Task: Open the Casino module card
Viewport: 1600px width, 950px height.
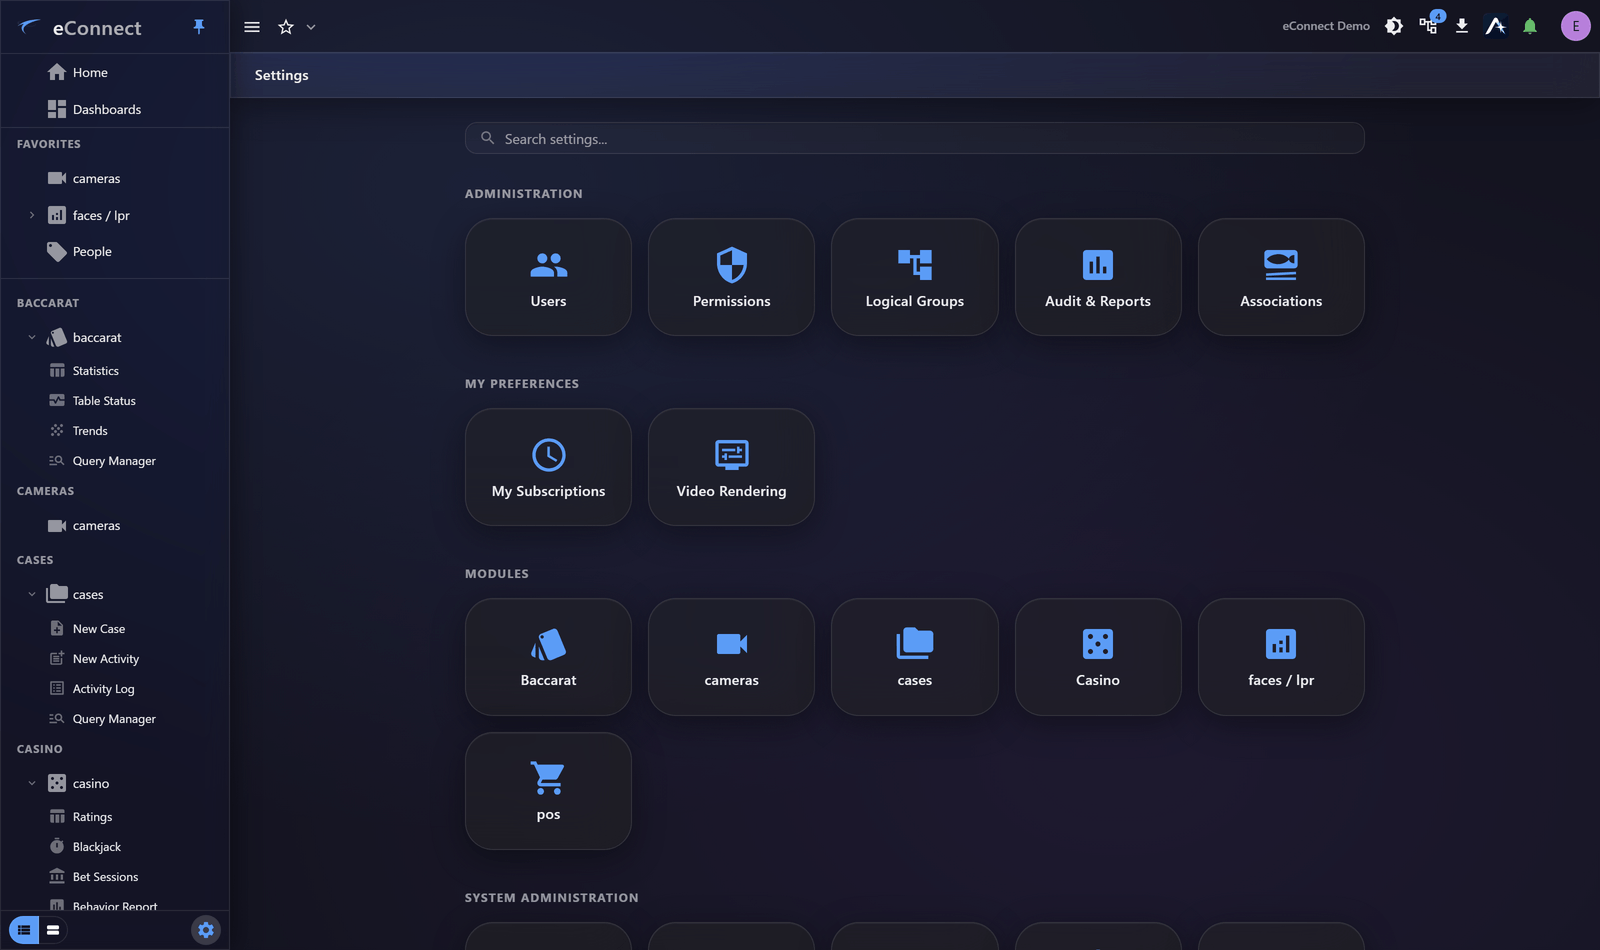Action: pyautogui.click(x=1098, y=657)
